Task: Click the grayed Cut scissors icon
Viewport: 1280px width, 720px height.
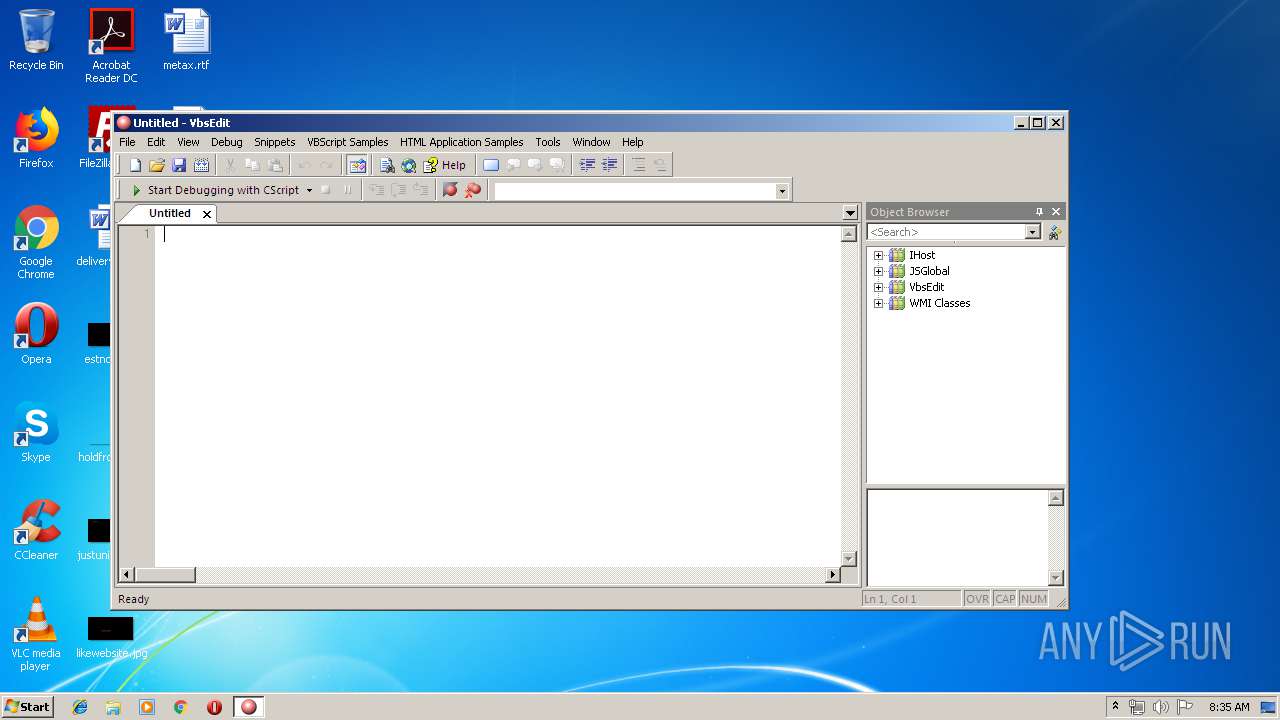Action: [x=230, y=165]
